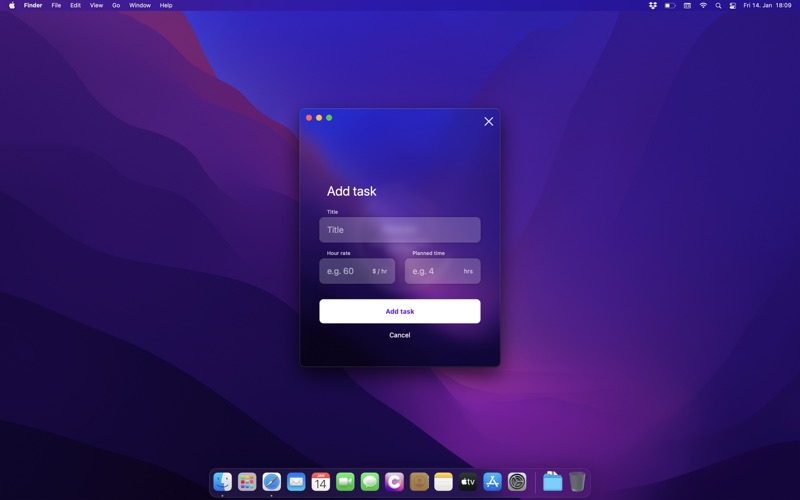800x500 pixels.
Task: Open Messages from the Dock
Action: tap(369, 482)
